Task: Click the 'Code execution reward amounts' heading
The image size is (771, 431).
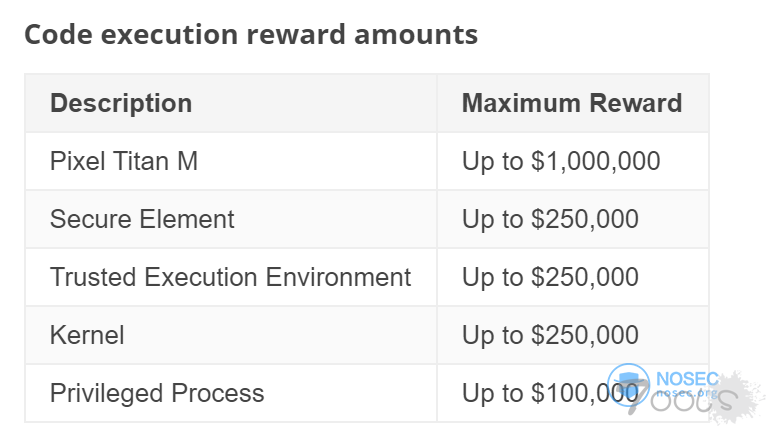Action: click(x=251, y=35)
